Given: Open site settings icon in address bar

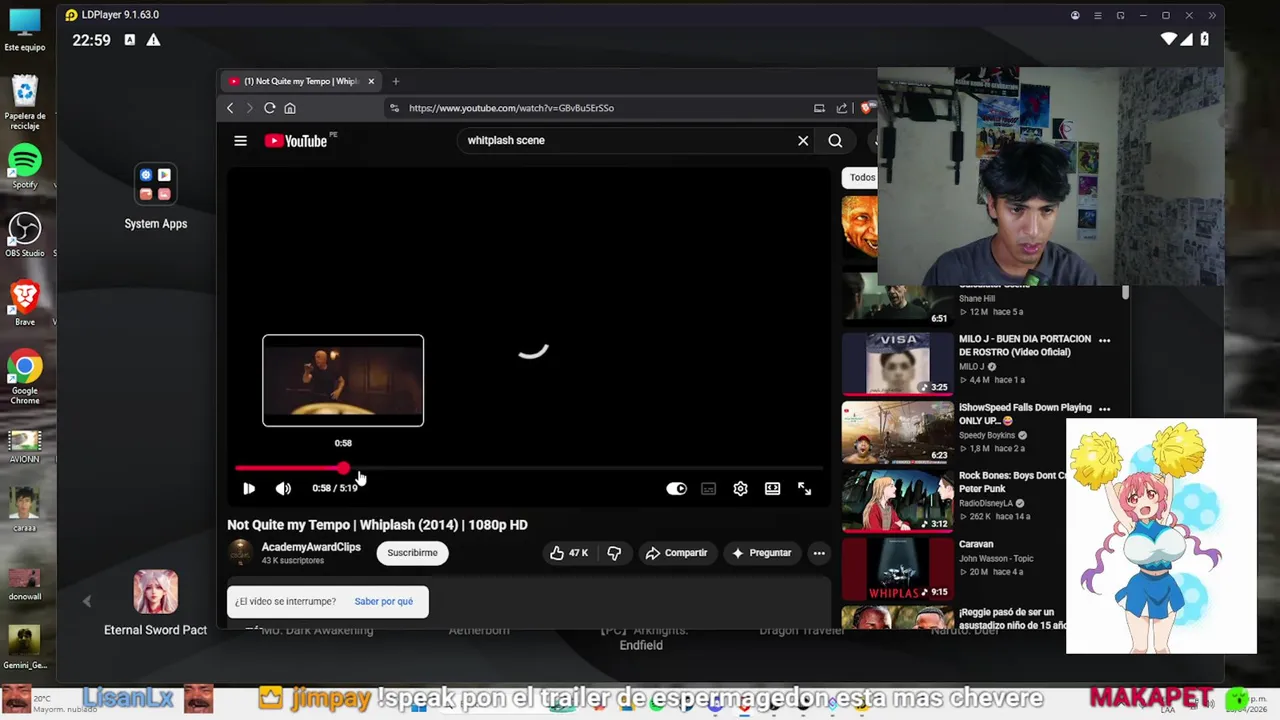Looking at the screenshot, I should coord(394,108).
